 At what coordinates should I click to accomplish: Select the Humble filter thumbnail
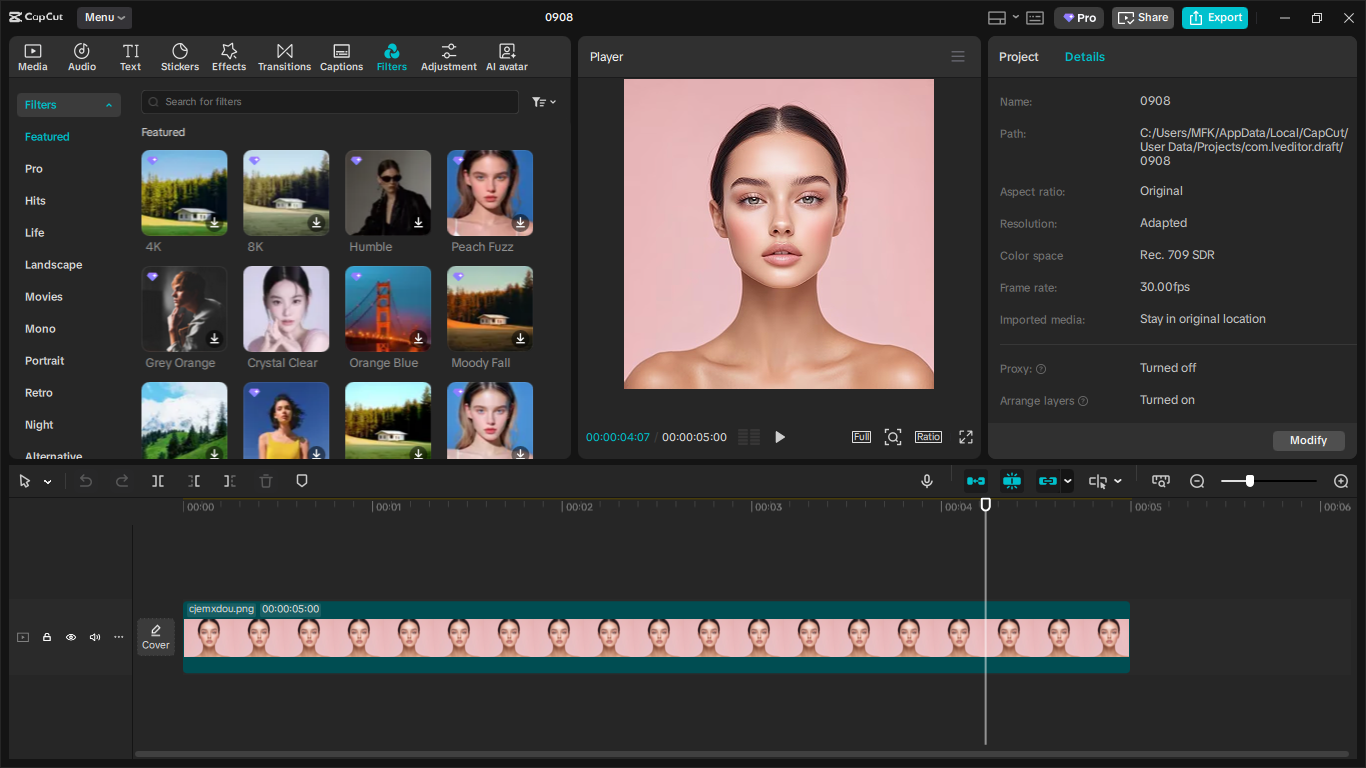[x=388, y=193]
